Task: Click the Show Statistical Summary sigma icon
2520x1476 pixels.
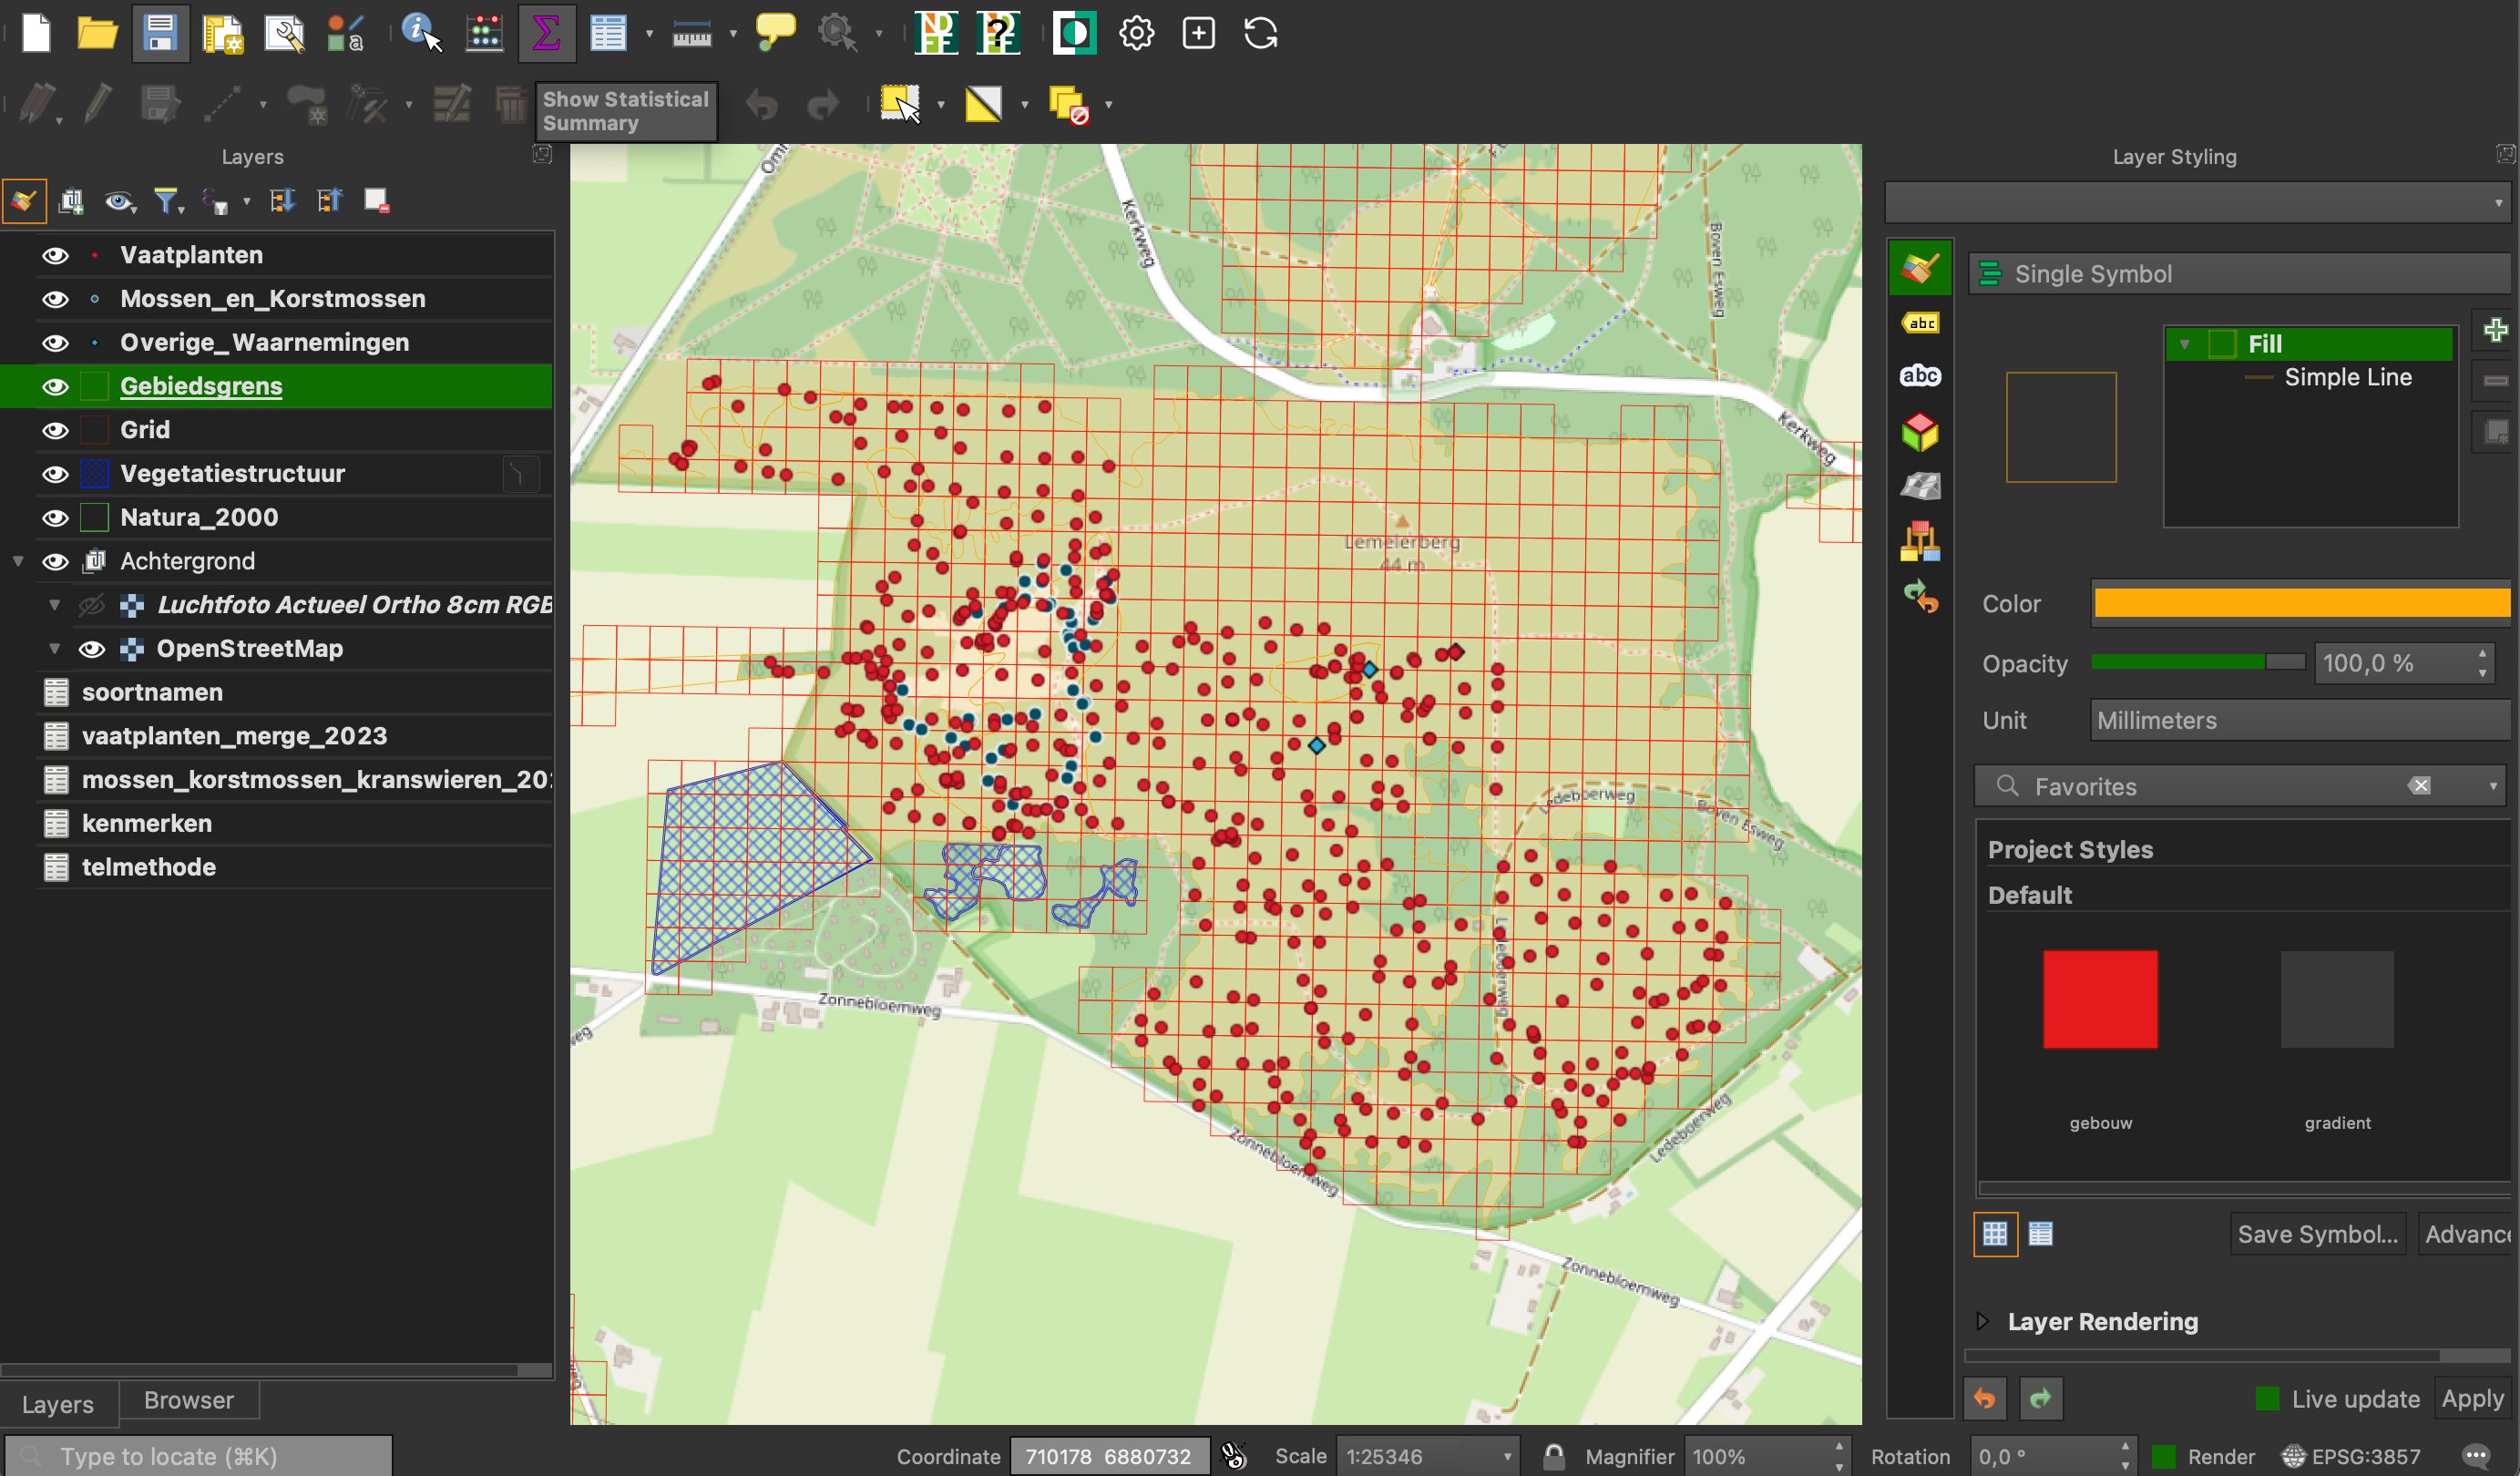Action: (x=546, y=33)
